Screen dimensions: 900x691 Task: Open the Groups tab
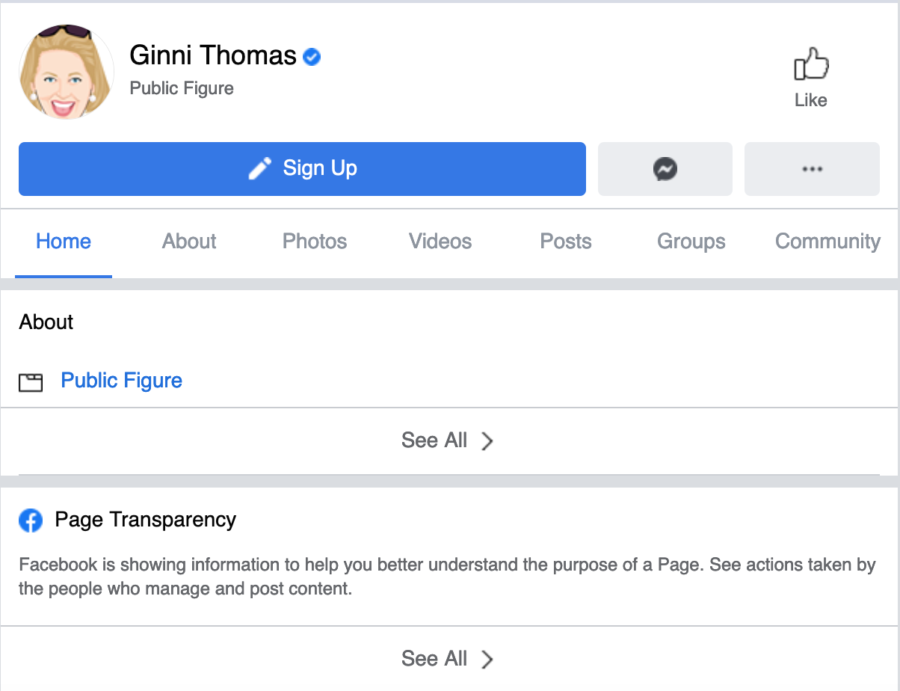pyautogui.click(x=691, y=241)
